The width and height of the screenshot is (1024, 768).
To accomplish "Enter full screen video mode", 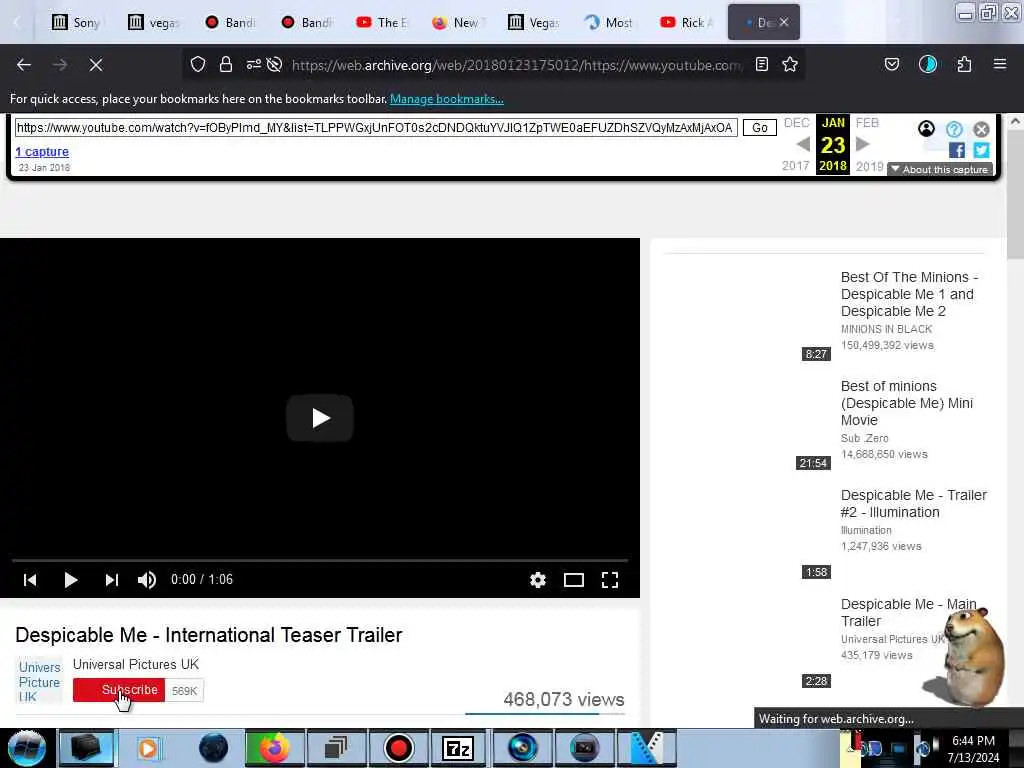I will tap(609, 580).
